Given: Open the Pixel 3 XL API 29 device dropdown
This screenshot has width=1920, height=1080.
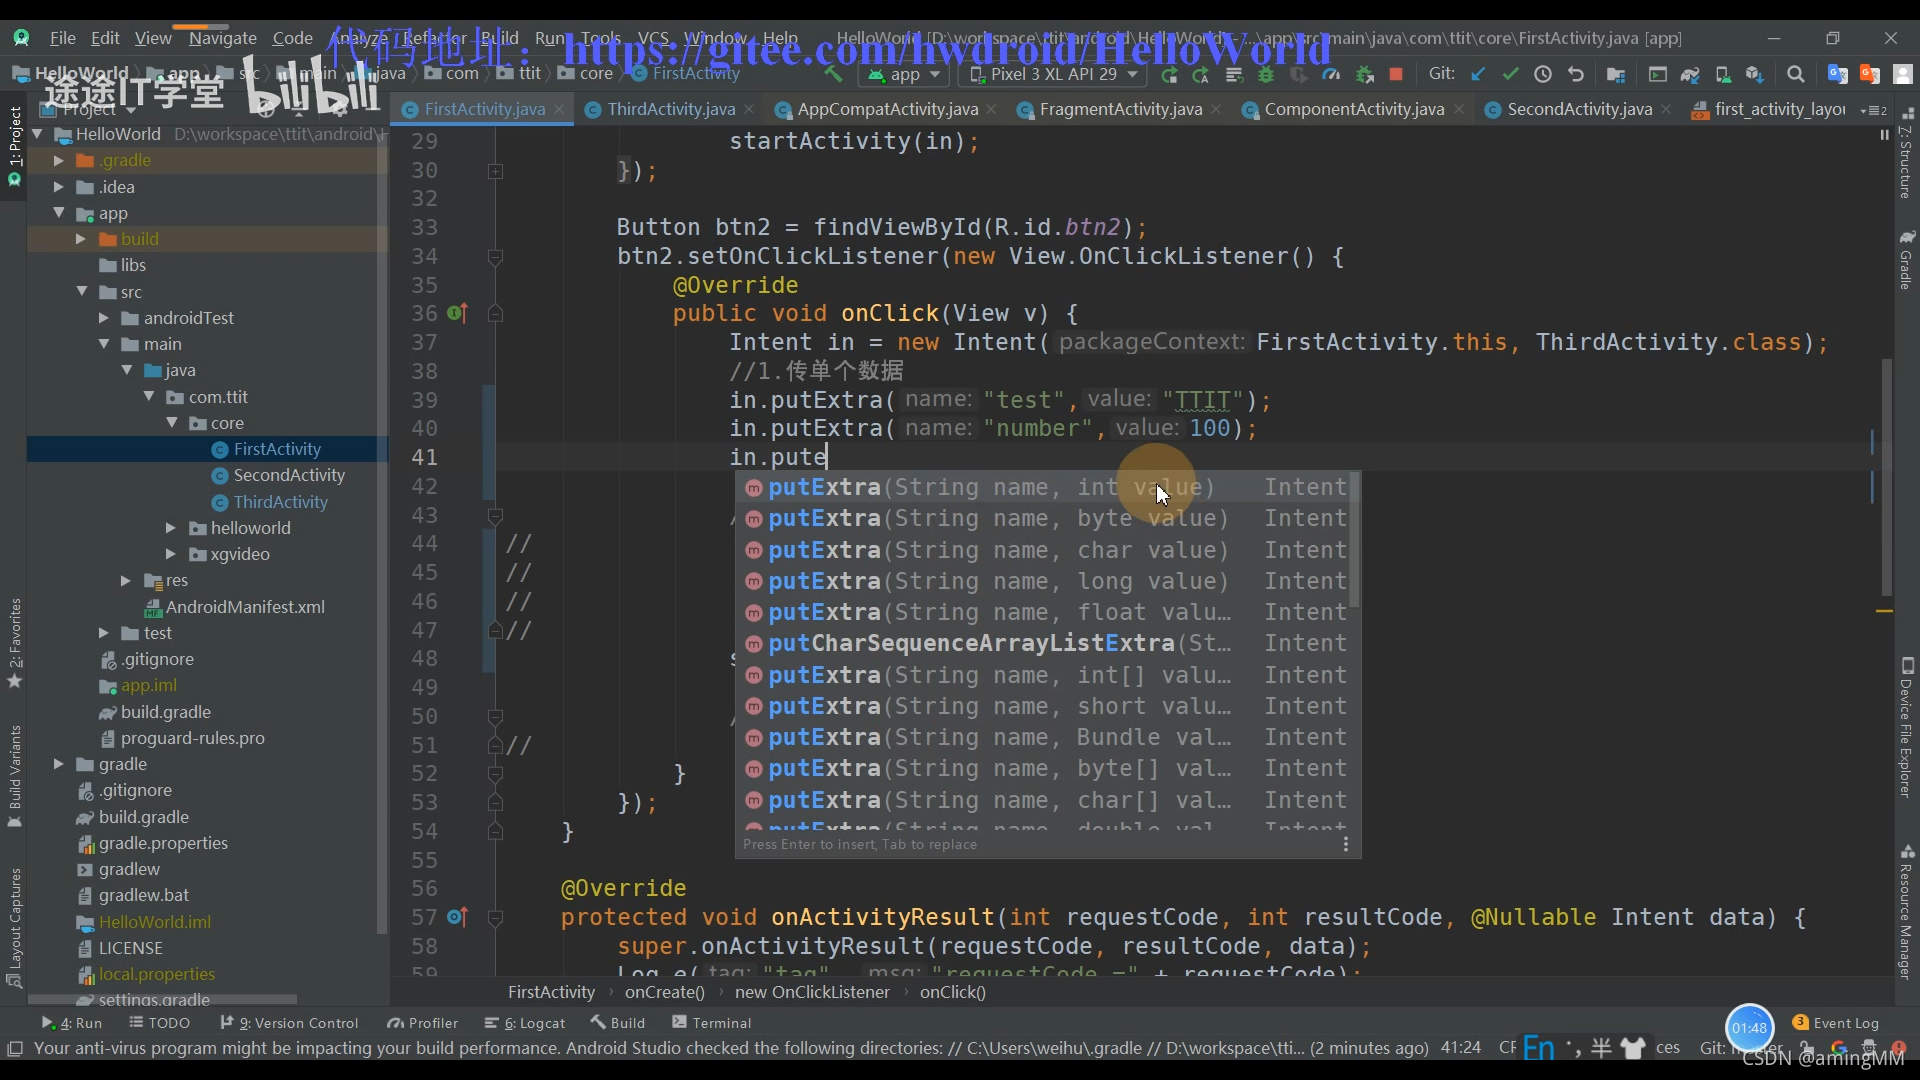Looking at the screenshot, I should [1054, 75].
